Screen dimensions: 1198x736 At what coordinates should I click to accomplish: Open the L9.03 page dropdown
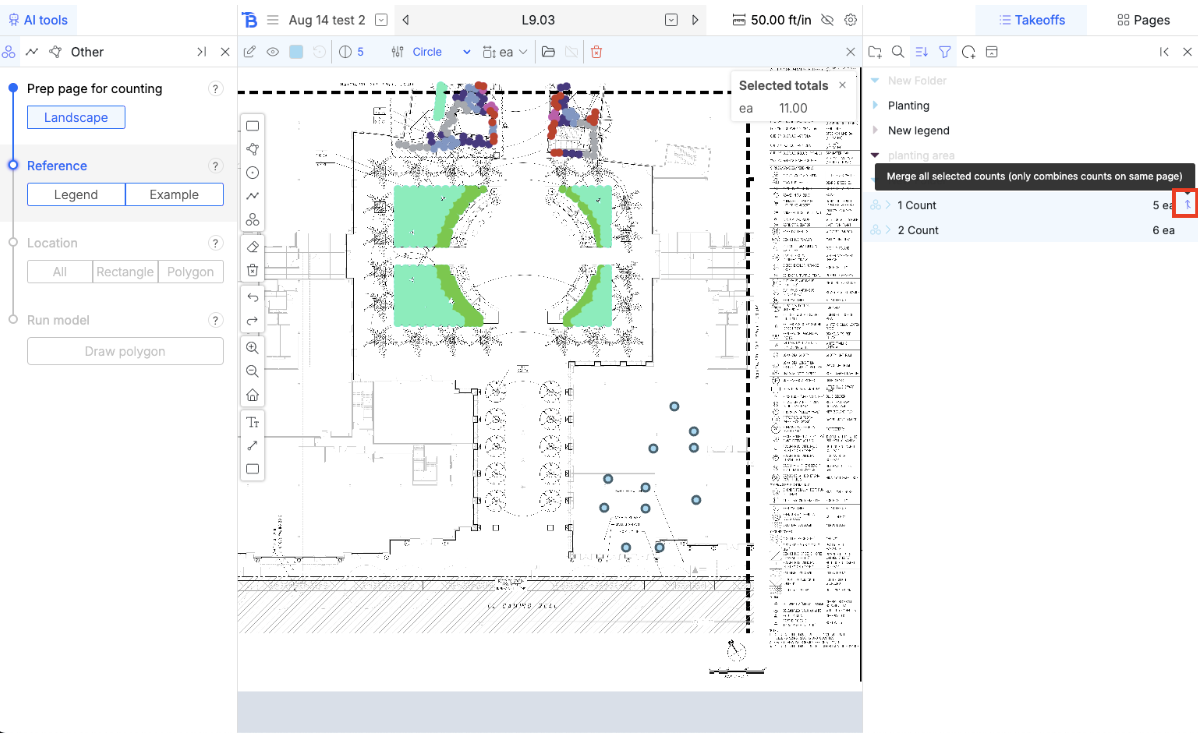671,20
